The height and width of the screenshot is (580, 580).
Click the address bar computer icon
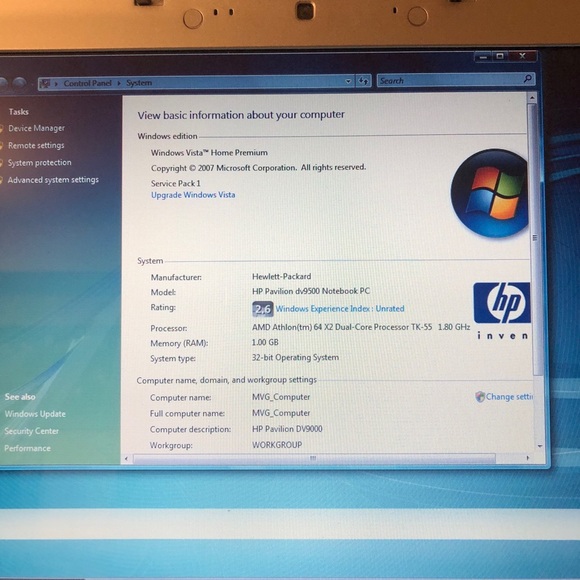pyautogui.click(x=45, y=84)
